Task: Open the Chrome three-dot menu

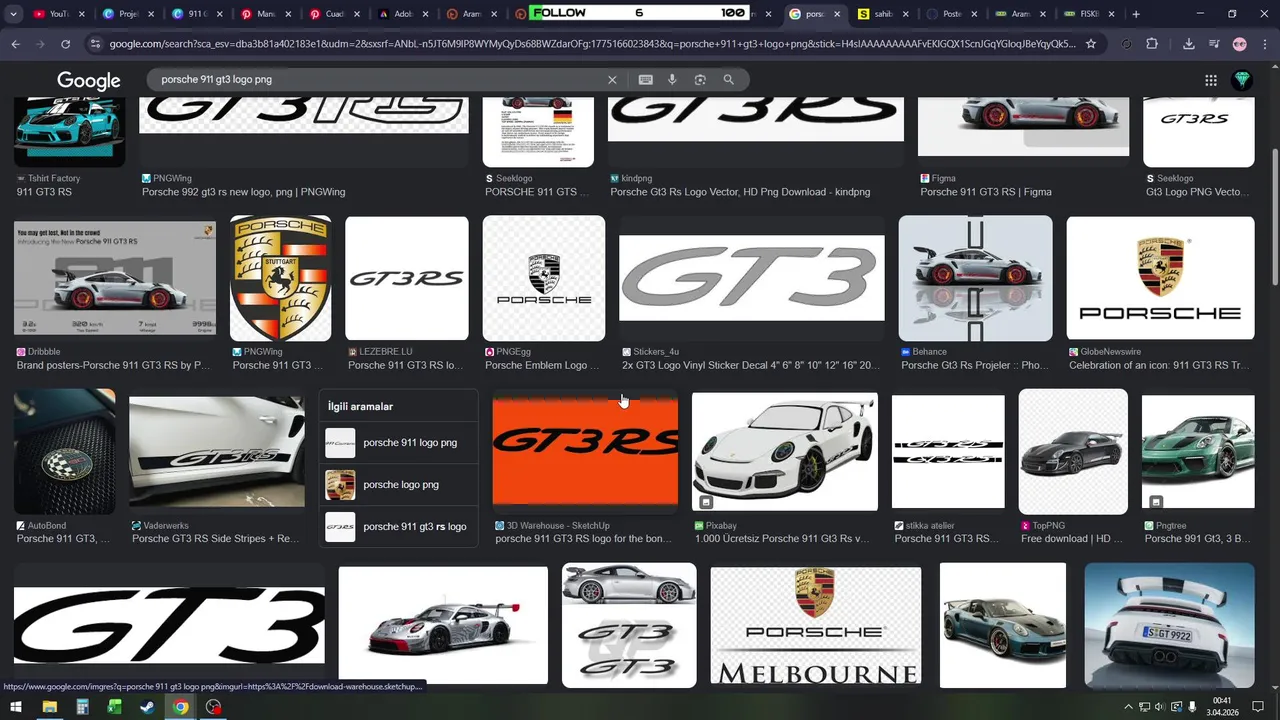Action: (x=1263, y=44)
